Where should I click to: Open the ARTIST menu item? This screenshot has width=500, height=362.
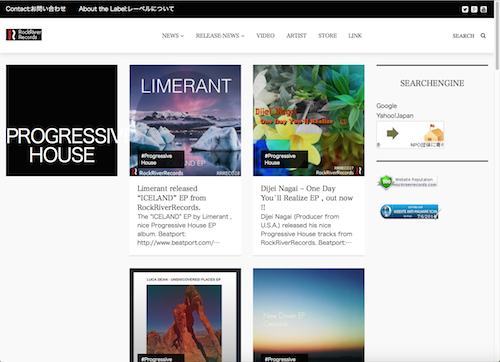(296, 36)
